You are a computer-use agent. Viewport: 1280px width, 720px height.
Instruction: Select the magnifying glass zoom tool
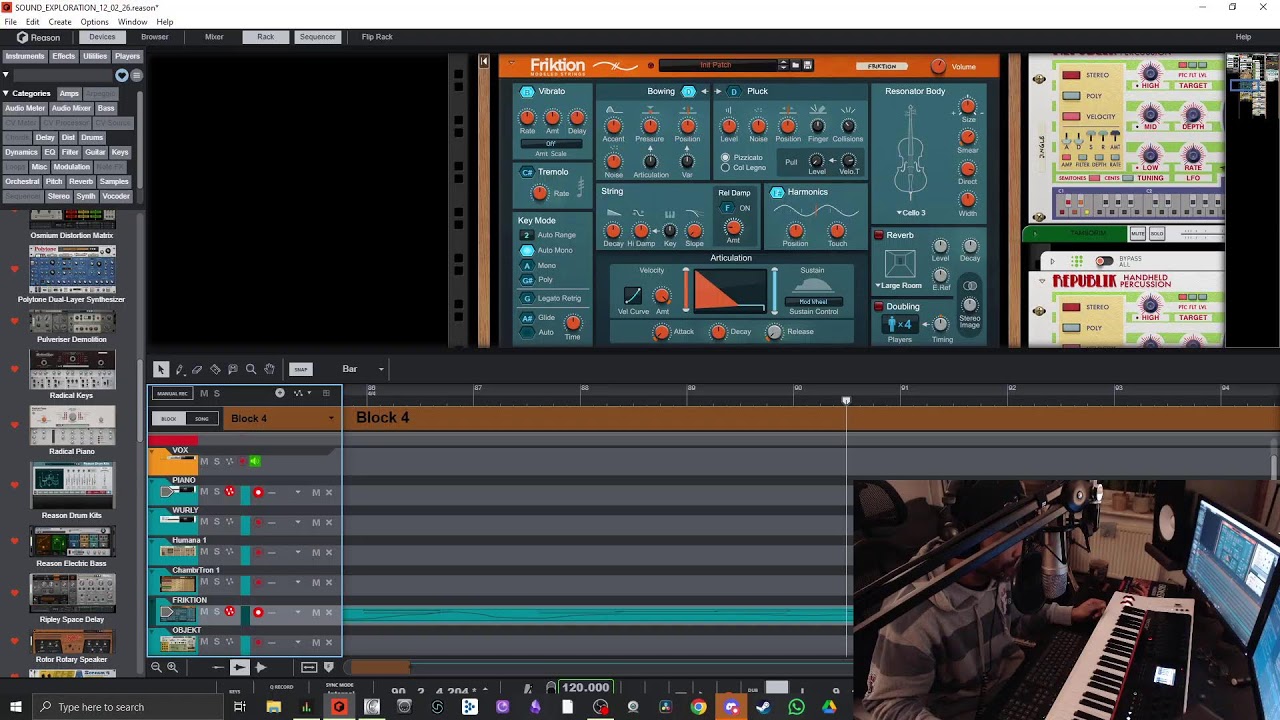coord(251,369)
